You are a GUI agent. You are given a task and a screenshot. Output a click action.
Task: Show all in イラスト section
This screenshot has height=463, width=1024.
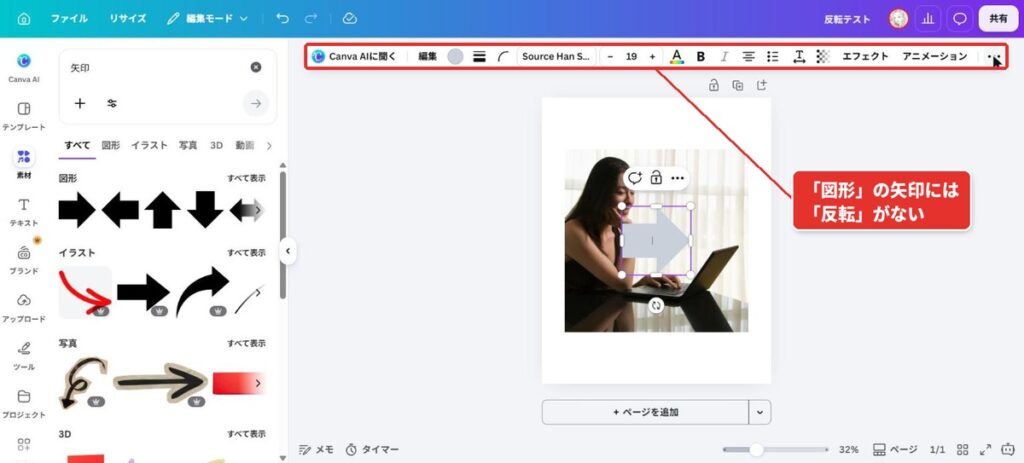pyautogui.click(x=246, y=253)
